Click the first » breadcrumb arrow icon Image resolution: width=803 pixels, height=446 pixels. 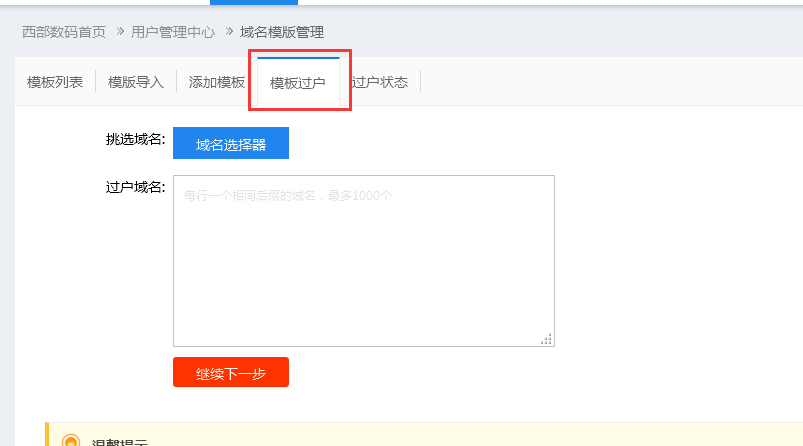click(118, 32)
